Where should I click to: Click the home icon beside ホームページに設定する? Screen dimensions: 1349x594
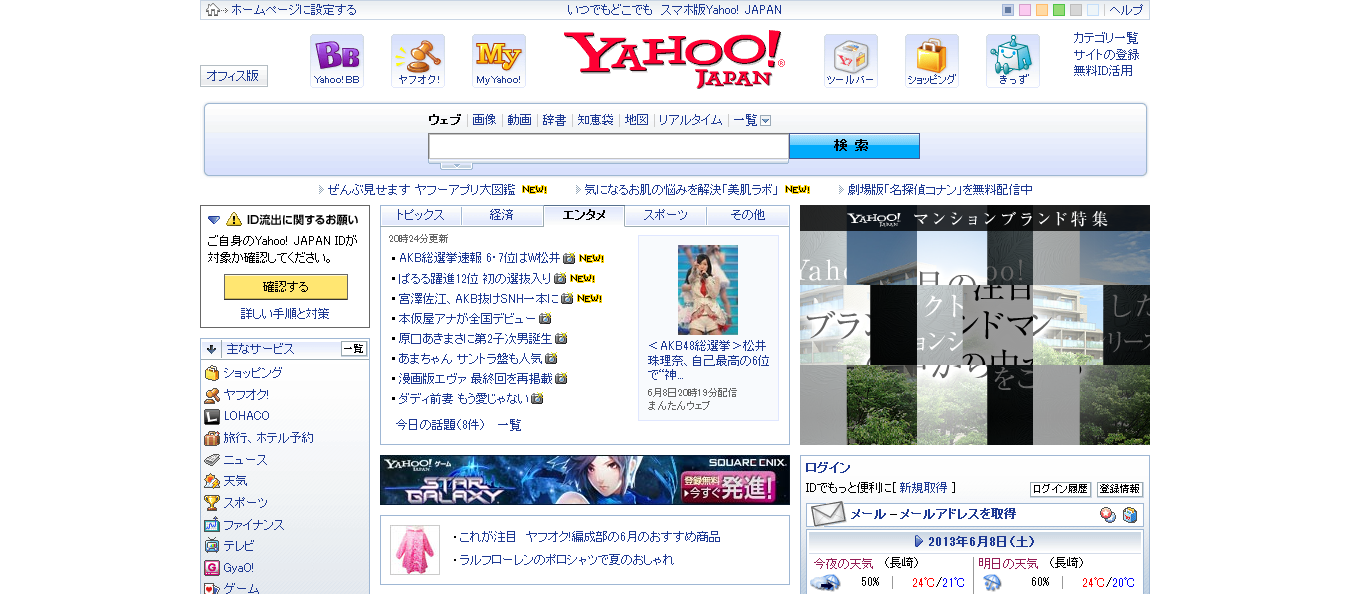(x=212, y=10)
